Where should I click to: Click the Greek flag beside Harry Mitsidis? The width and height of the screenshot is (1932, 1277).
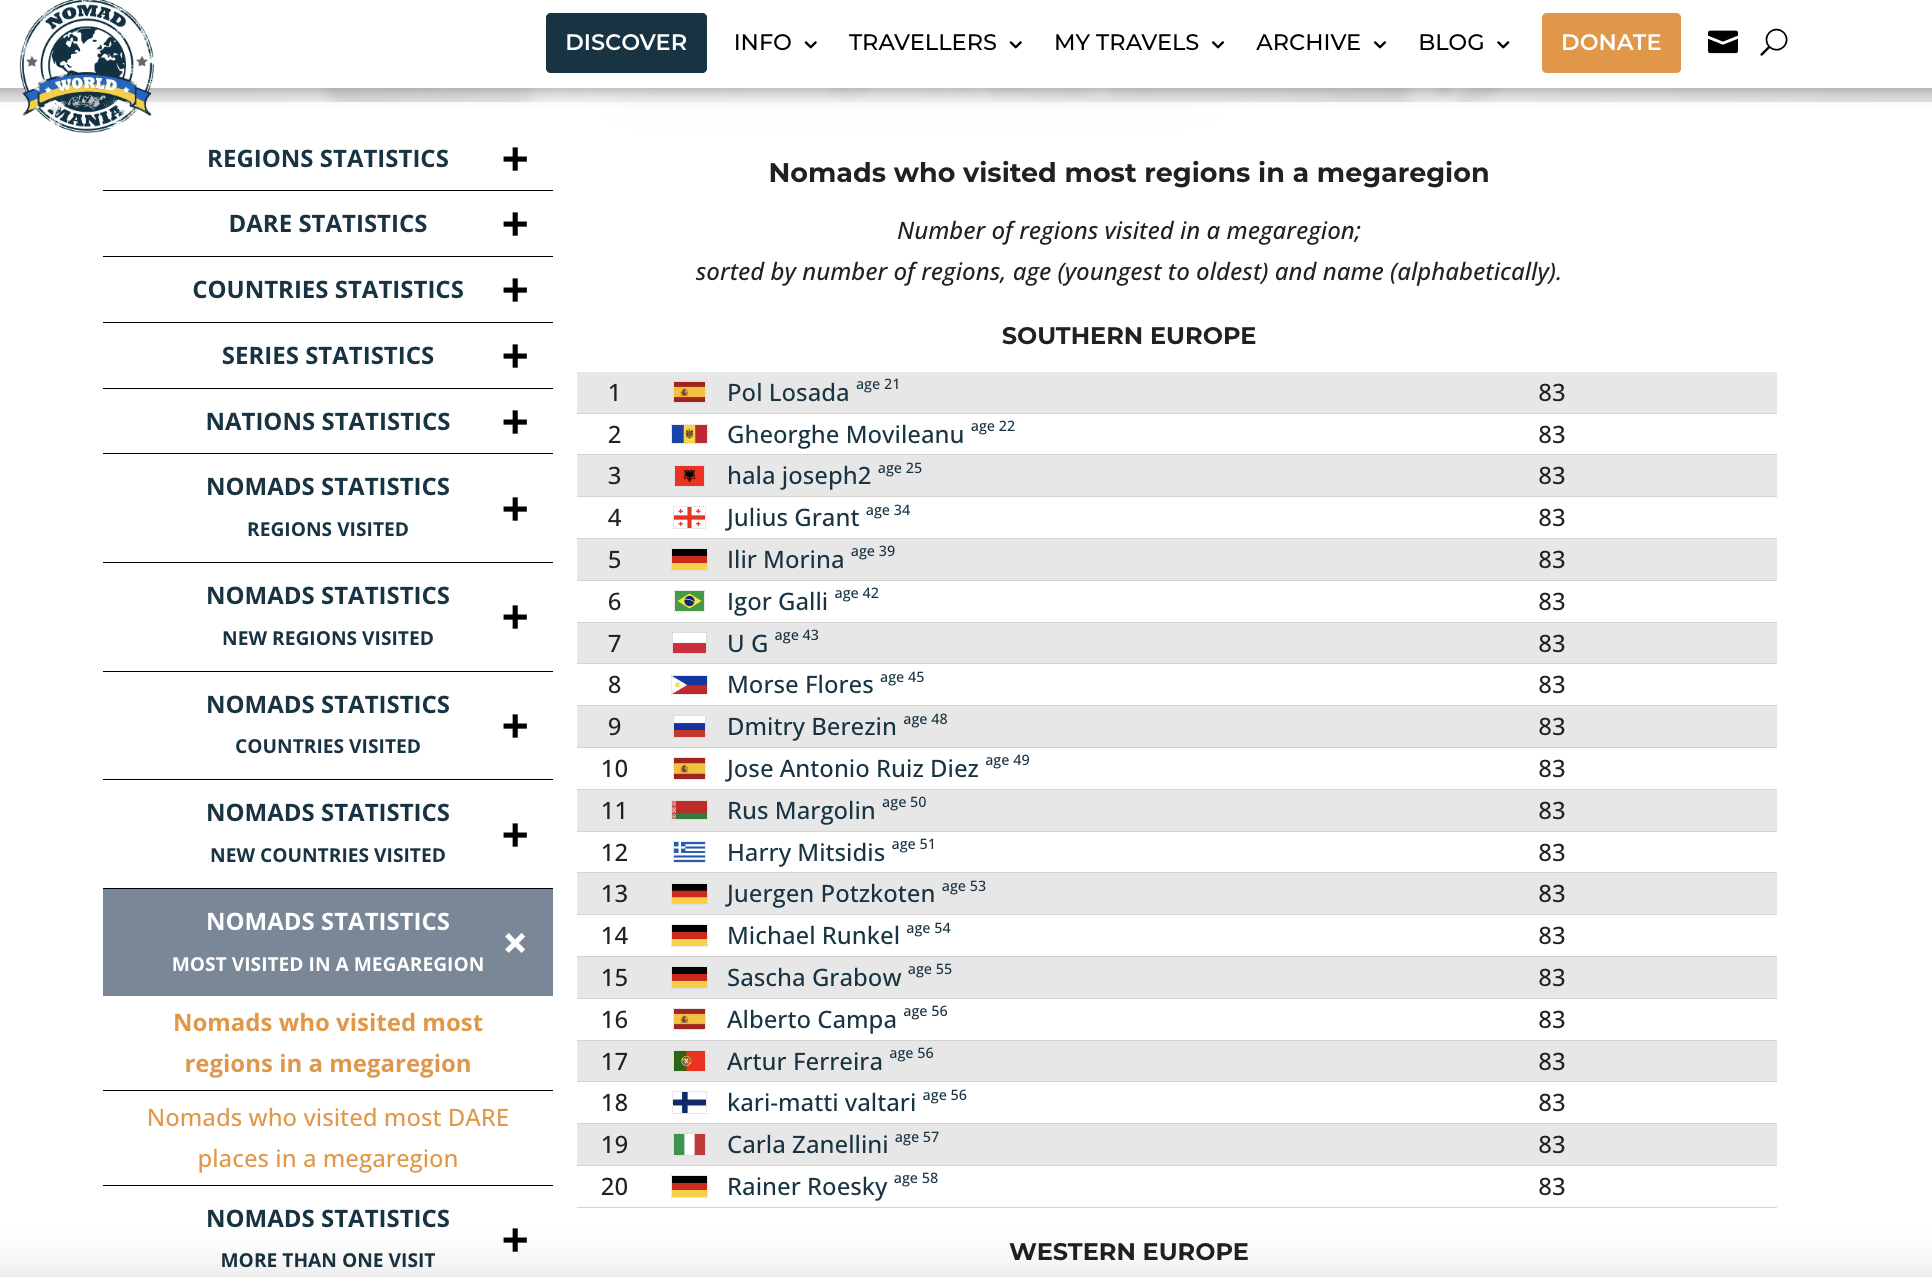point(689,853)
